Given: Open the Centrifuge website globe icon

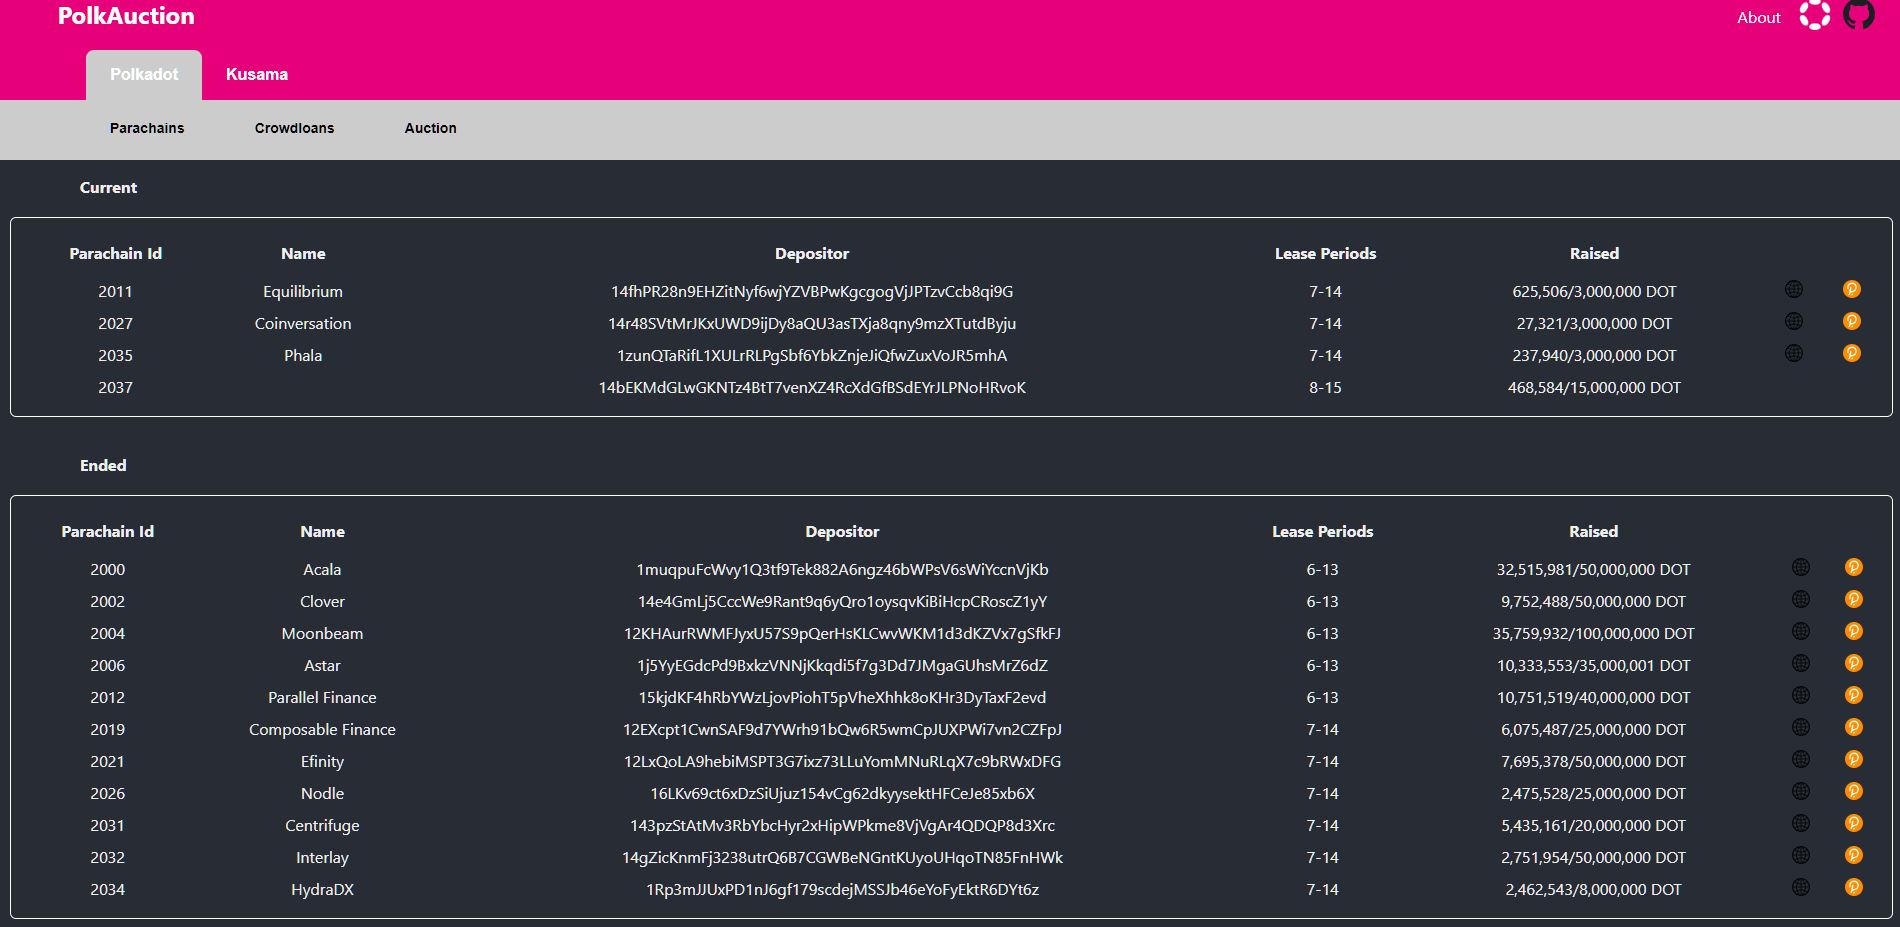Looking at the screenshot, I should 1801,823.
